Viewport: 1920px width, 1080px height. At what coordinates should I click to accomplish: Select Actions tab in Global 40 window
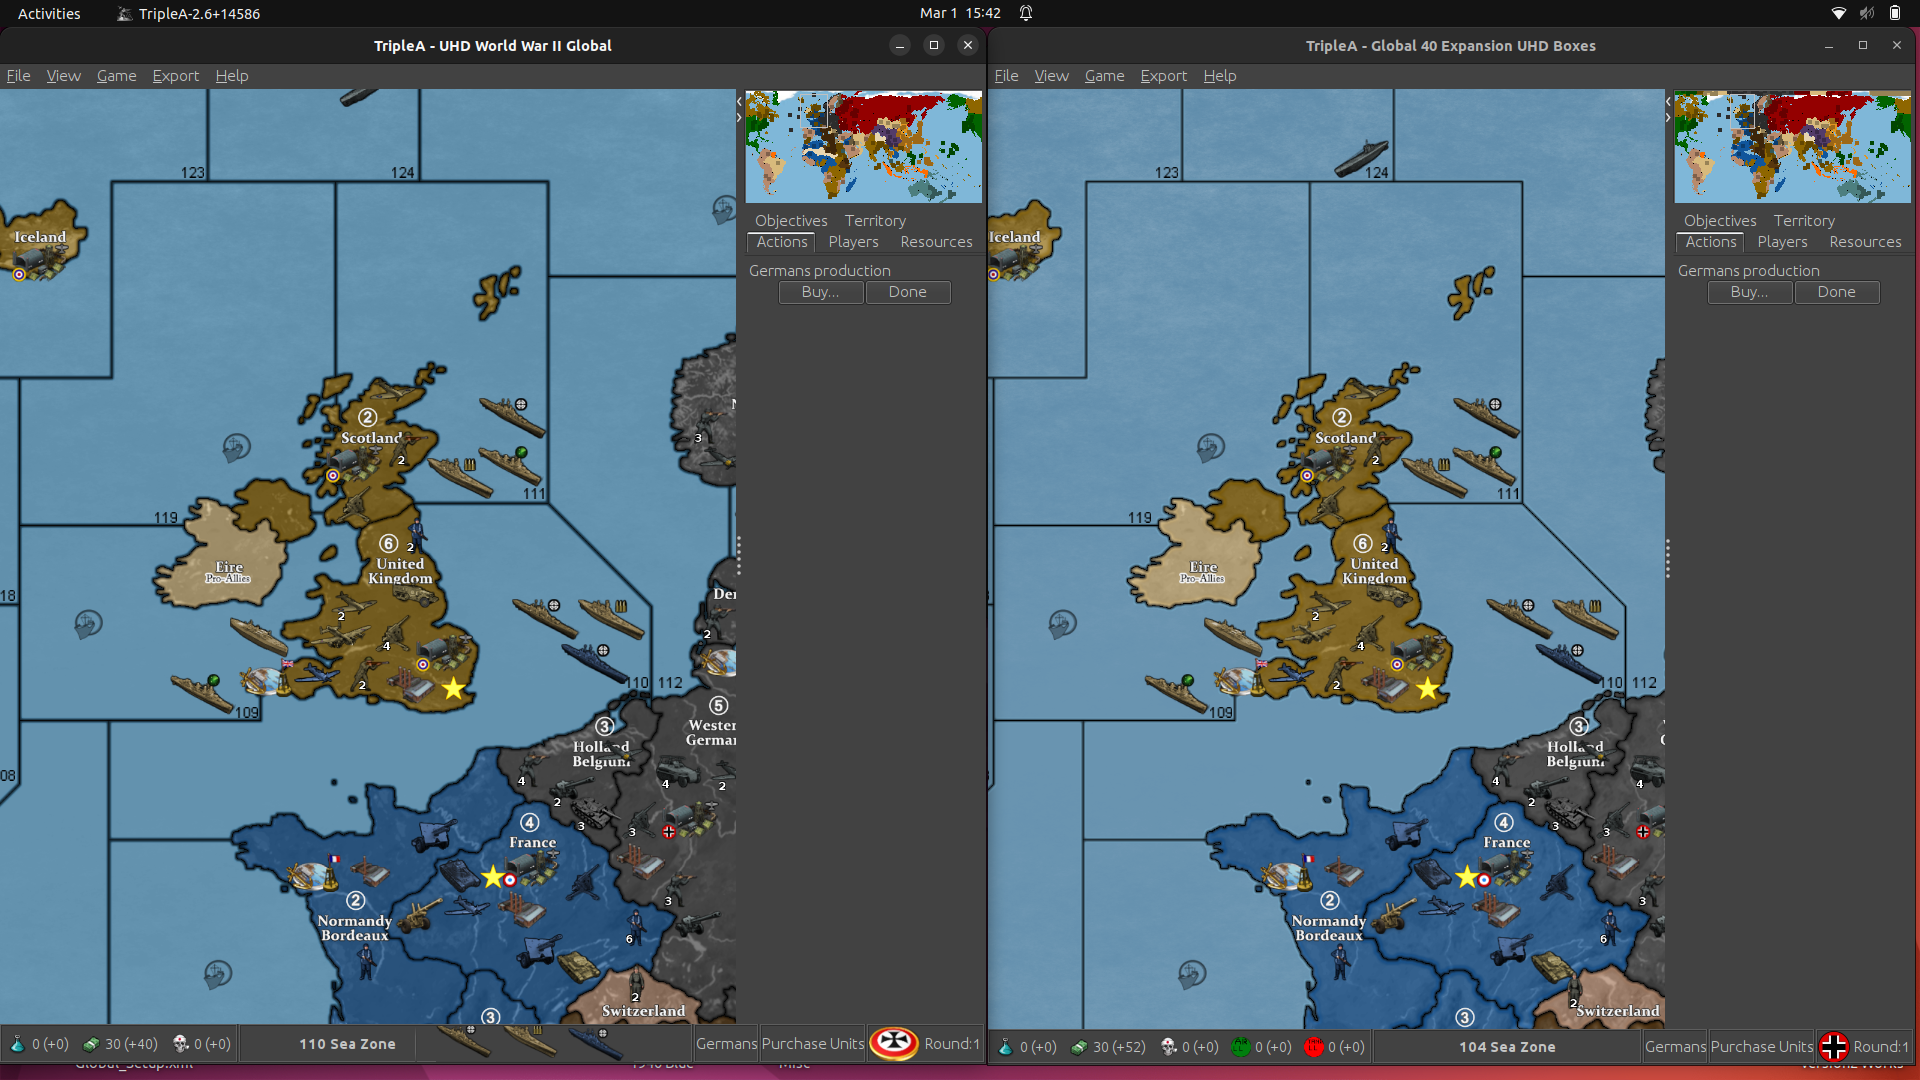pos(1710,242)
